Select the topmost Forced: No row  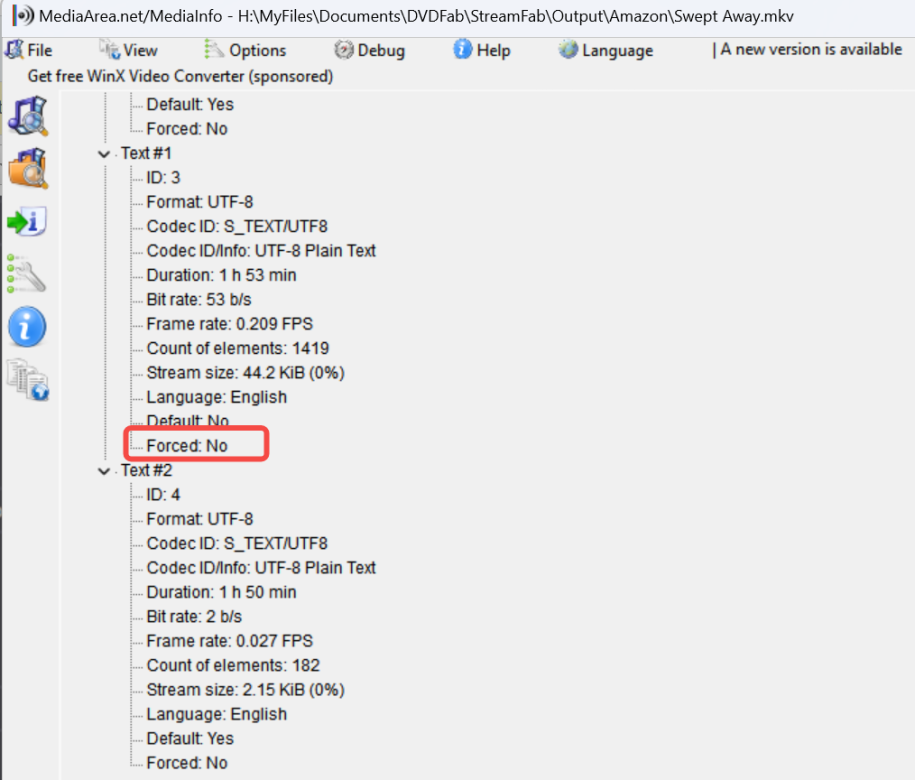point(187,129)
